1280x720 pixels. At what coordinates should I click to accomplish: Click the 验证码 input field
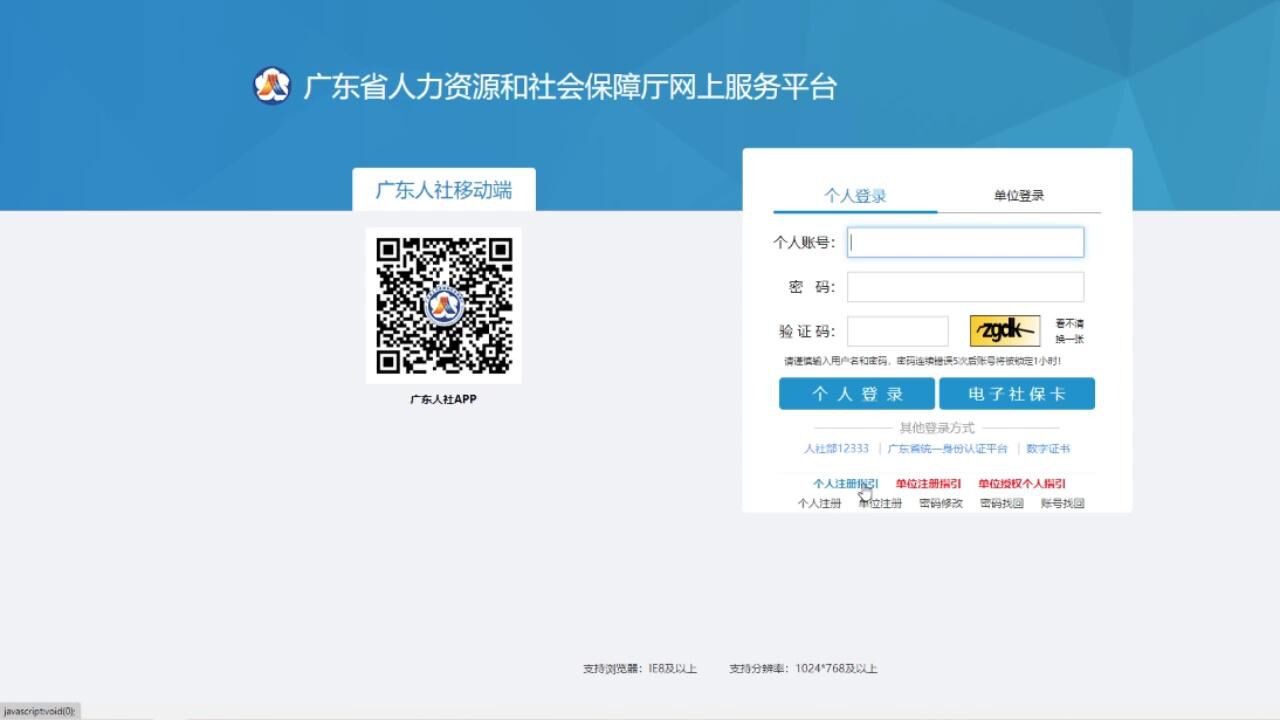coord(897,330)
